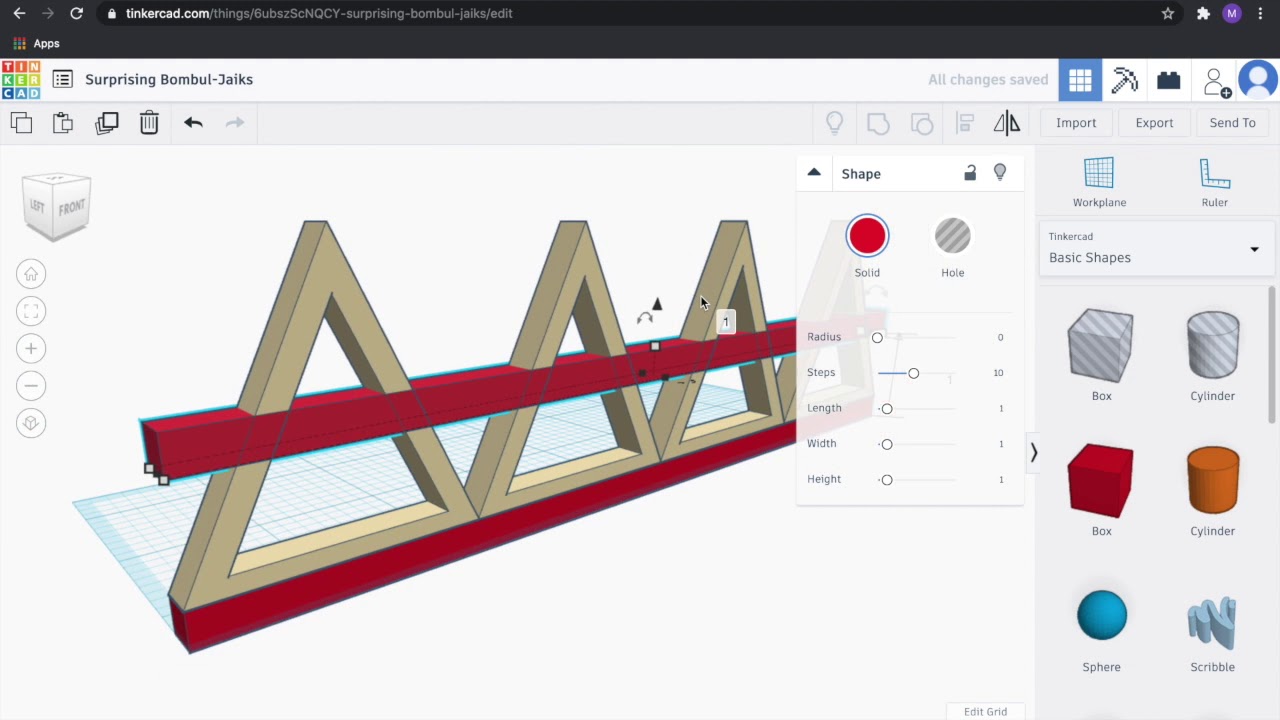Click the Export button
This screenshot has height=720, width=1280.
pyautogui.click(x=1154, y=123)
